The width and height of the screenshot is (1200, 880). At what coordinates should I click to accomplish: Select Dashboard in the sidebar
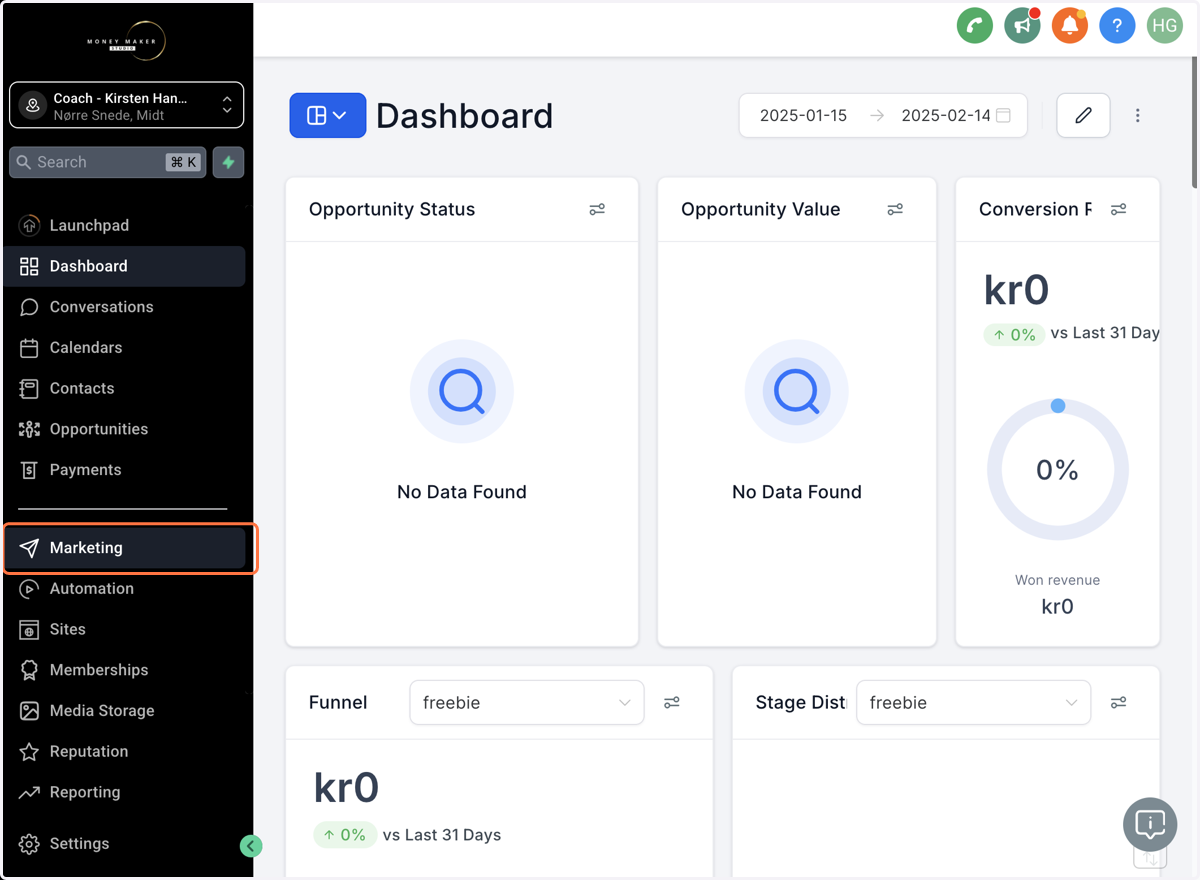(x=126, y=266)
